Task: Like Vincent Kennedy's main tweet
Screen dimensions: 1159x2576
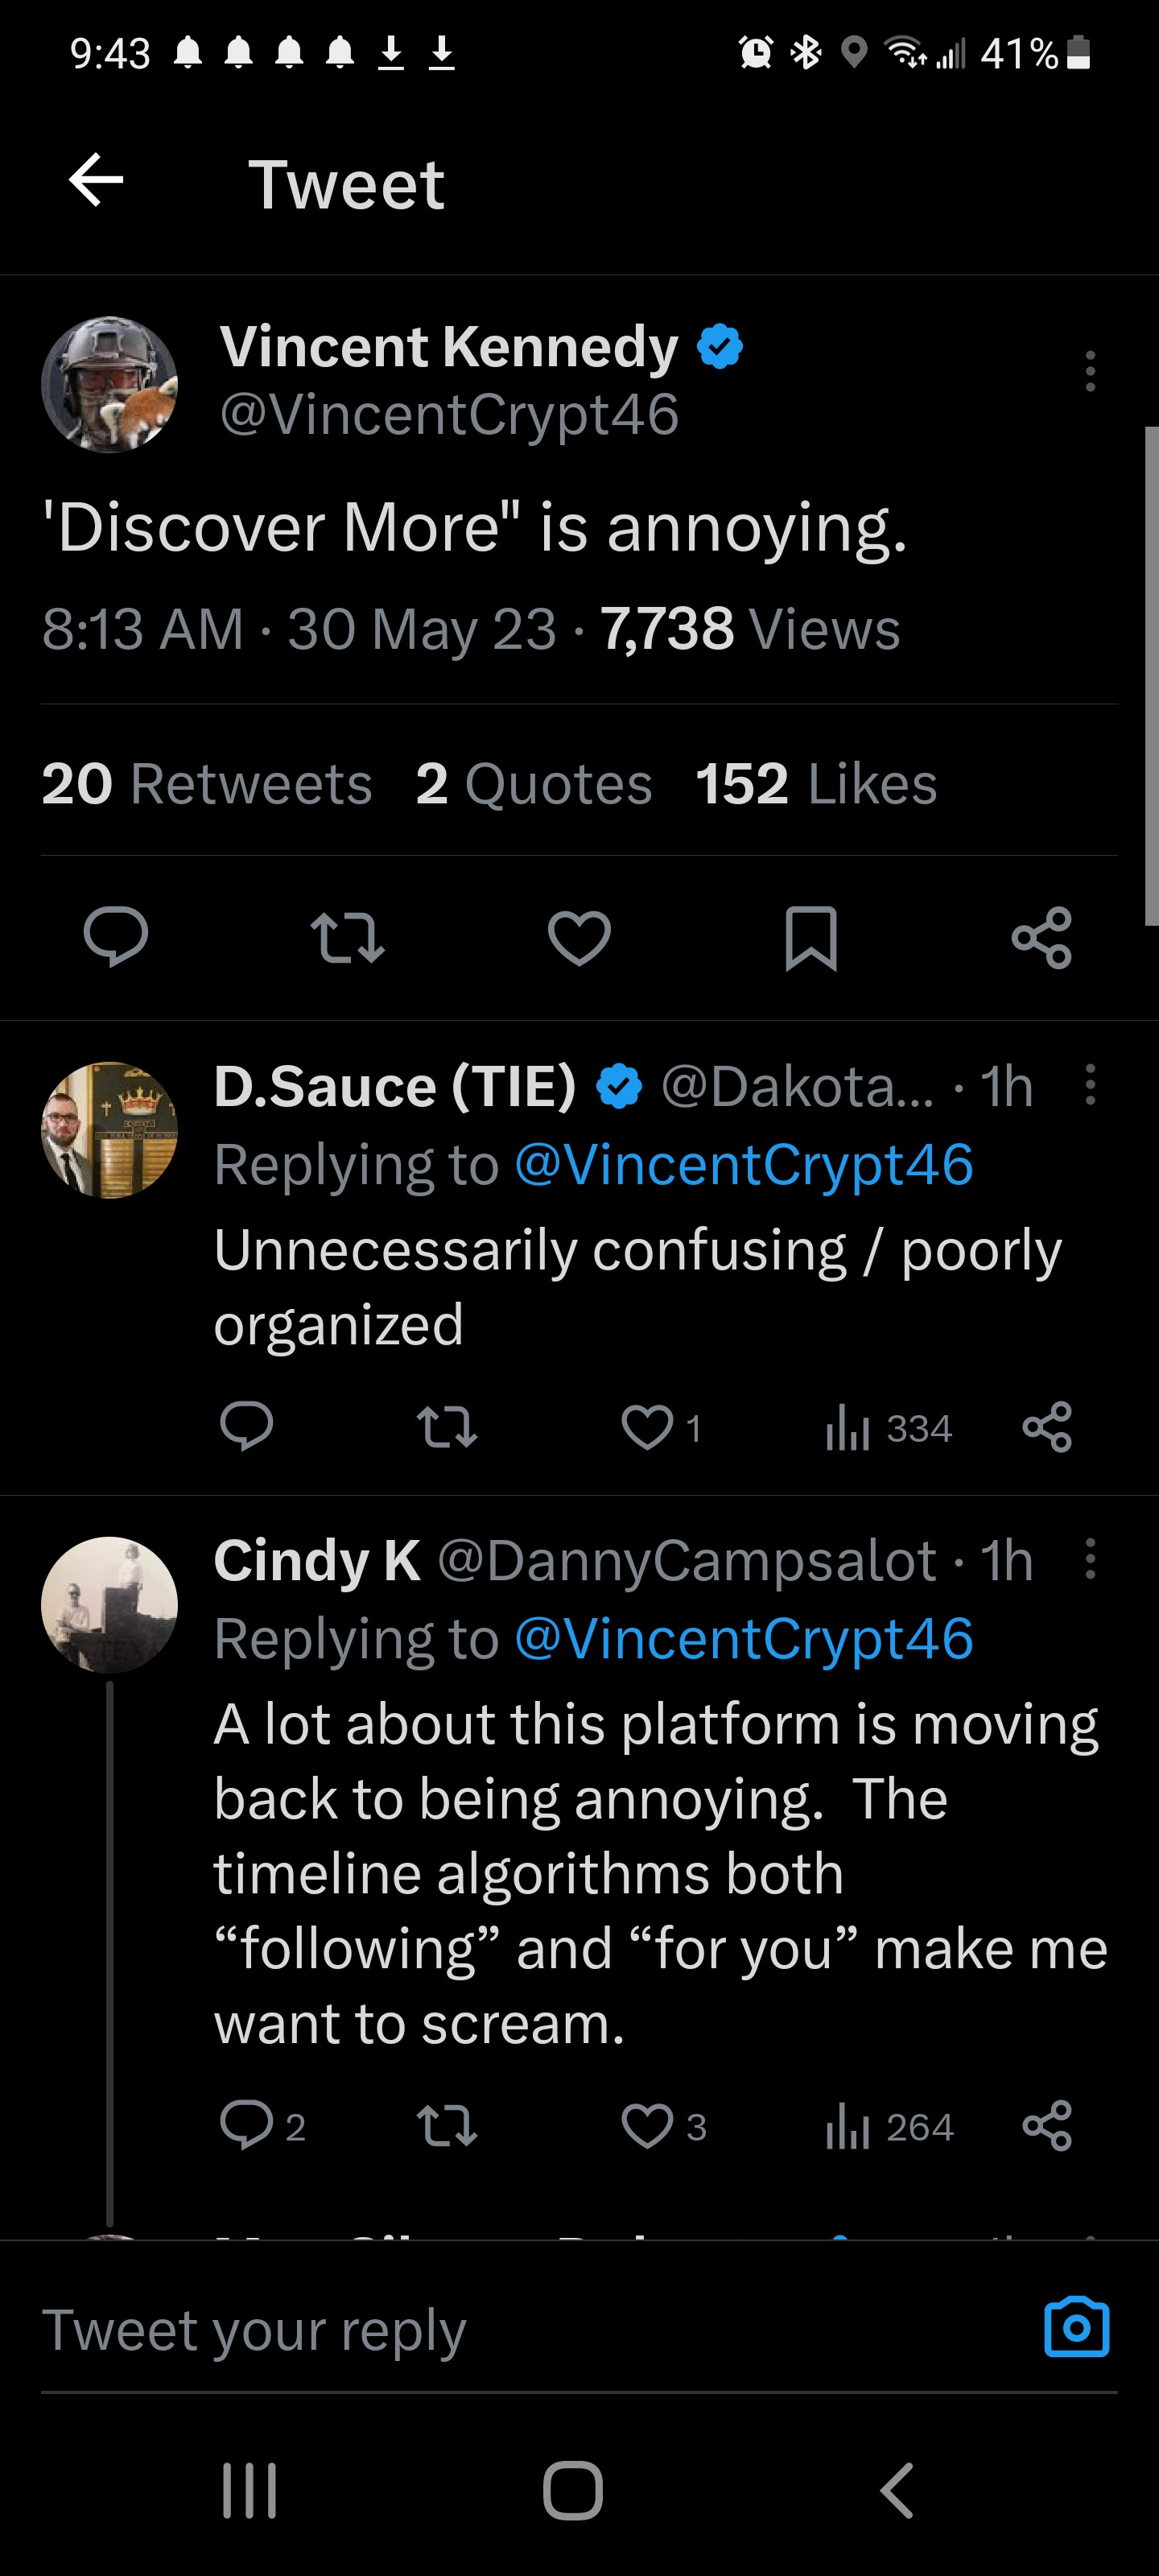Action: coord(579,937)
